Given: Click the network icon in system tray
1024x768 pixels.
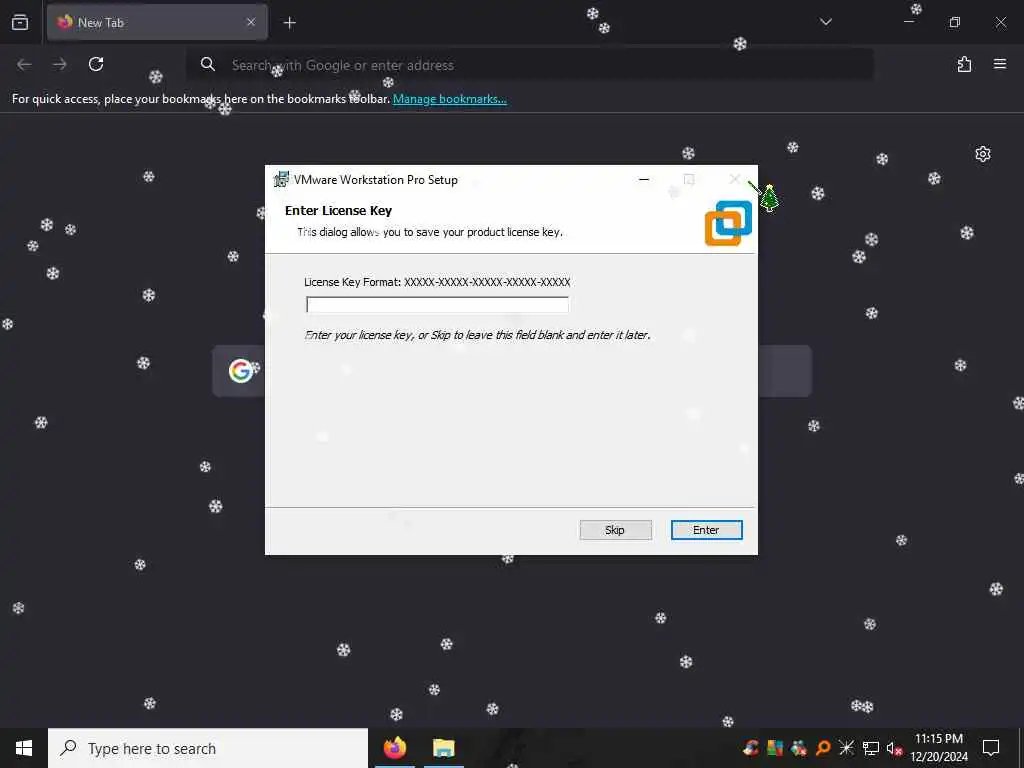Looking at the screenshot, I should tap(871, 748).
